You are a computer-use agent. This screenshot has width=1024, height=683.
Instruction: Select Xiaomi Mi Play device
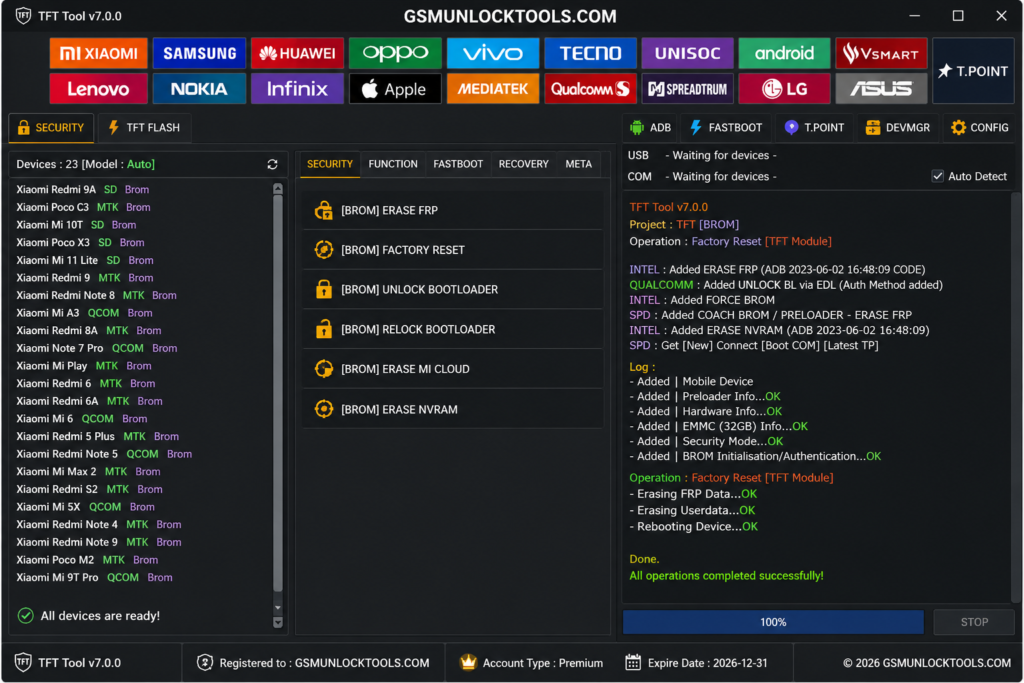pos(84,366)
